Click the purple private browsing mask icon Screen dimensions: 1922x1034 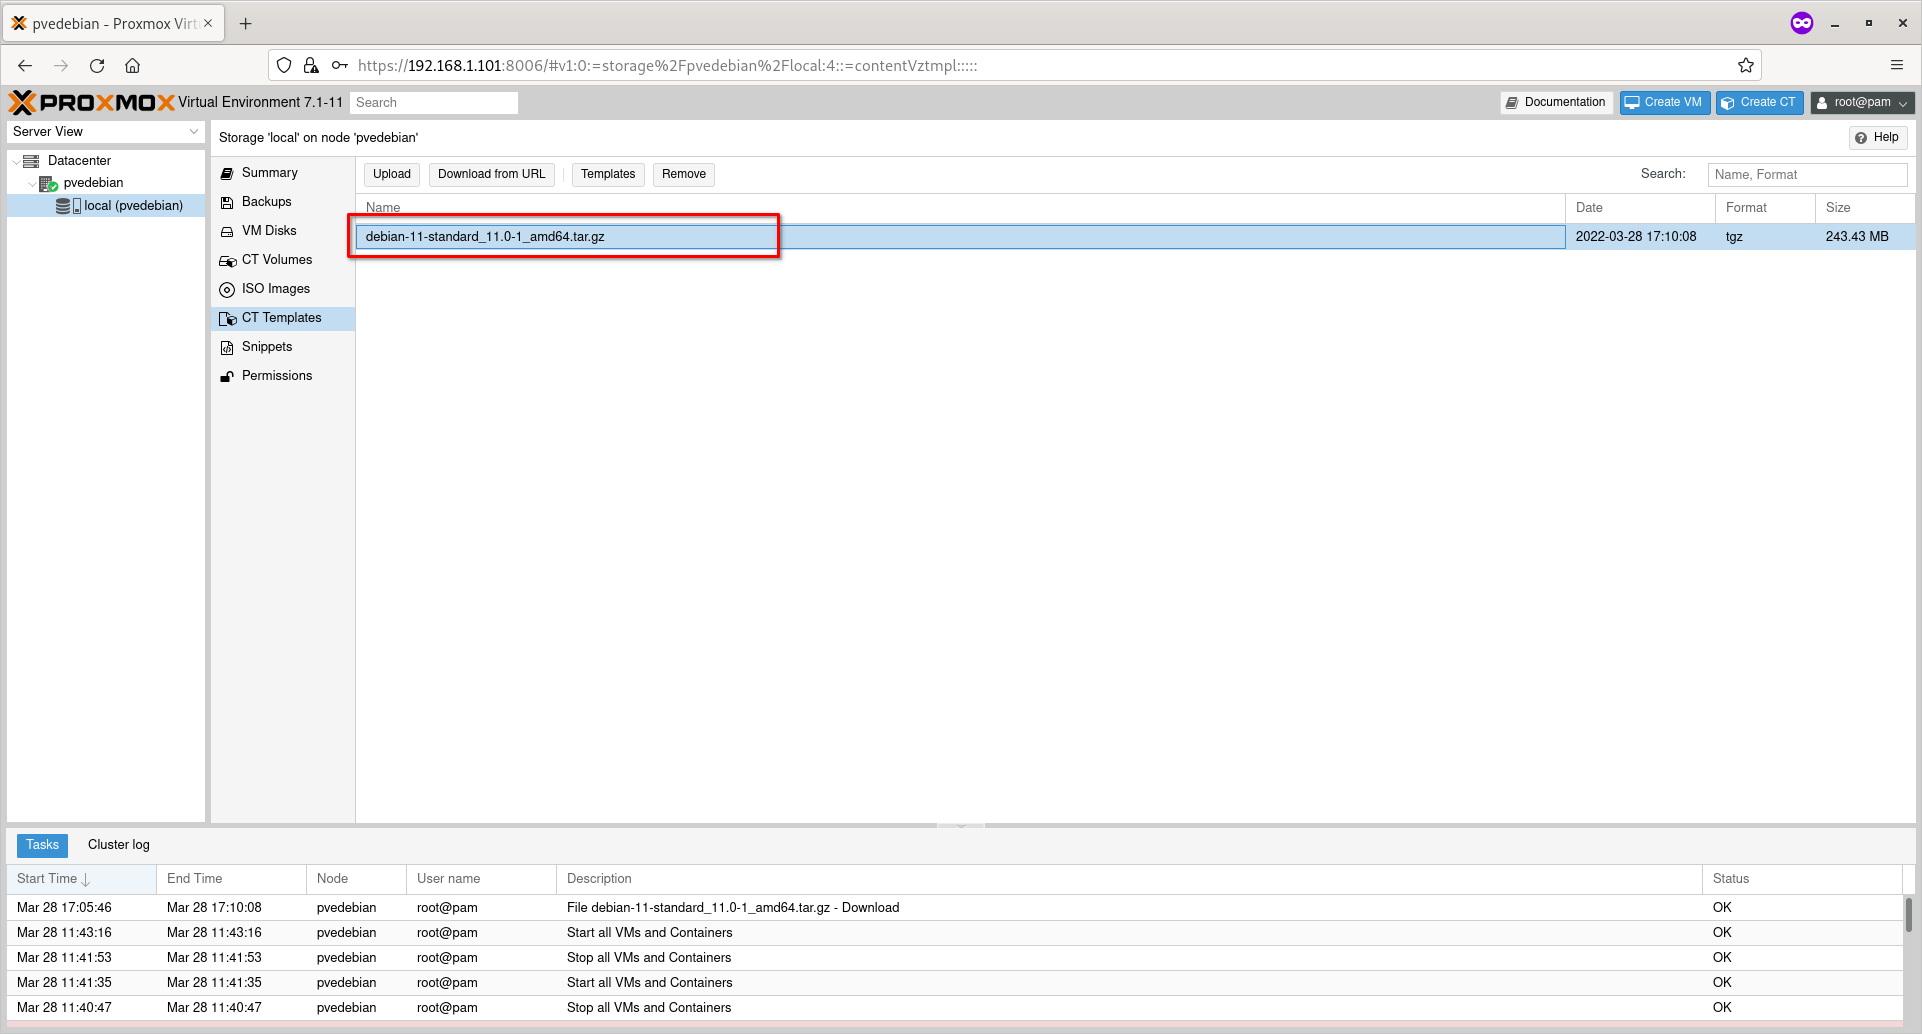[1802, 23]
